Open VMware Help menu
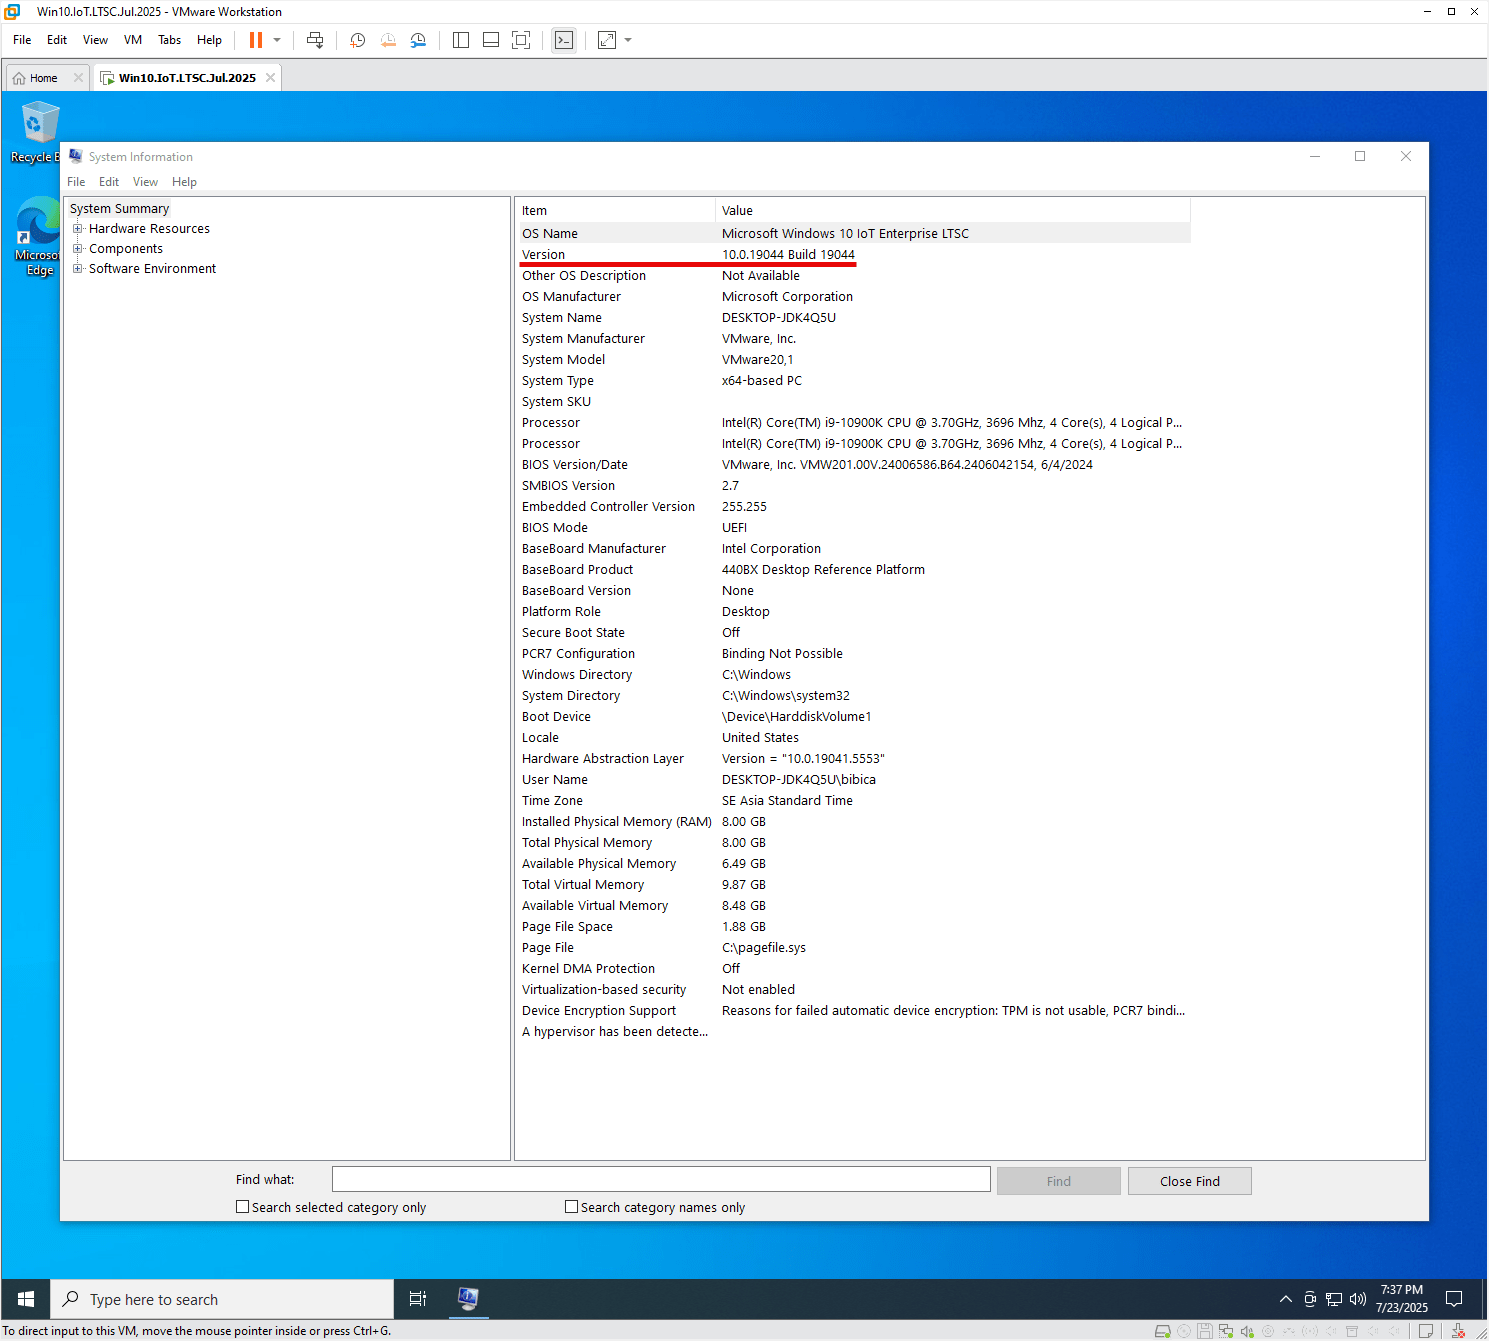 click(209, 40)
